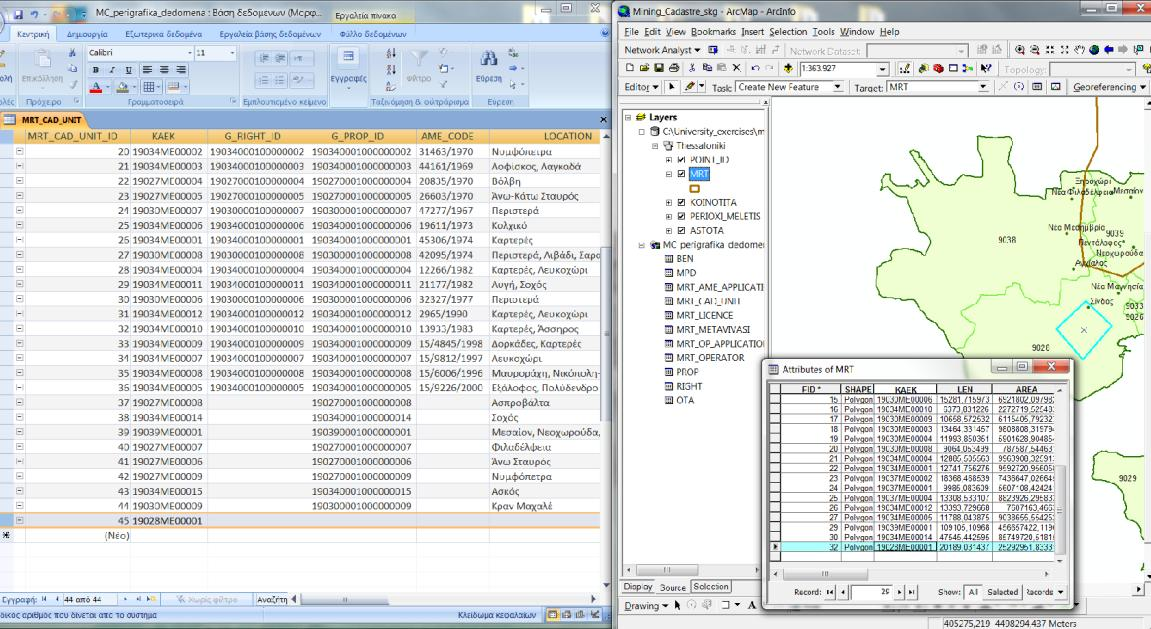Screen dimensions: 1151x629
Task: Open the ArcMap File menu
Action: [631, 32]
